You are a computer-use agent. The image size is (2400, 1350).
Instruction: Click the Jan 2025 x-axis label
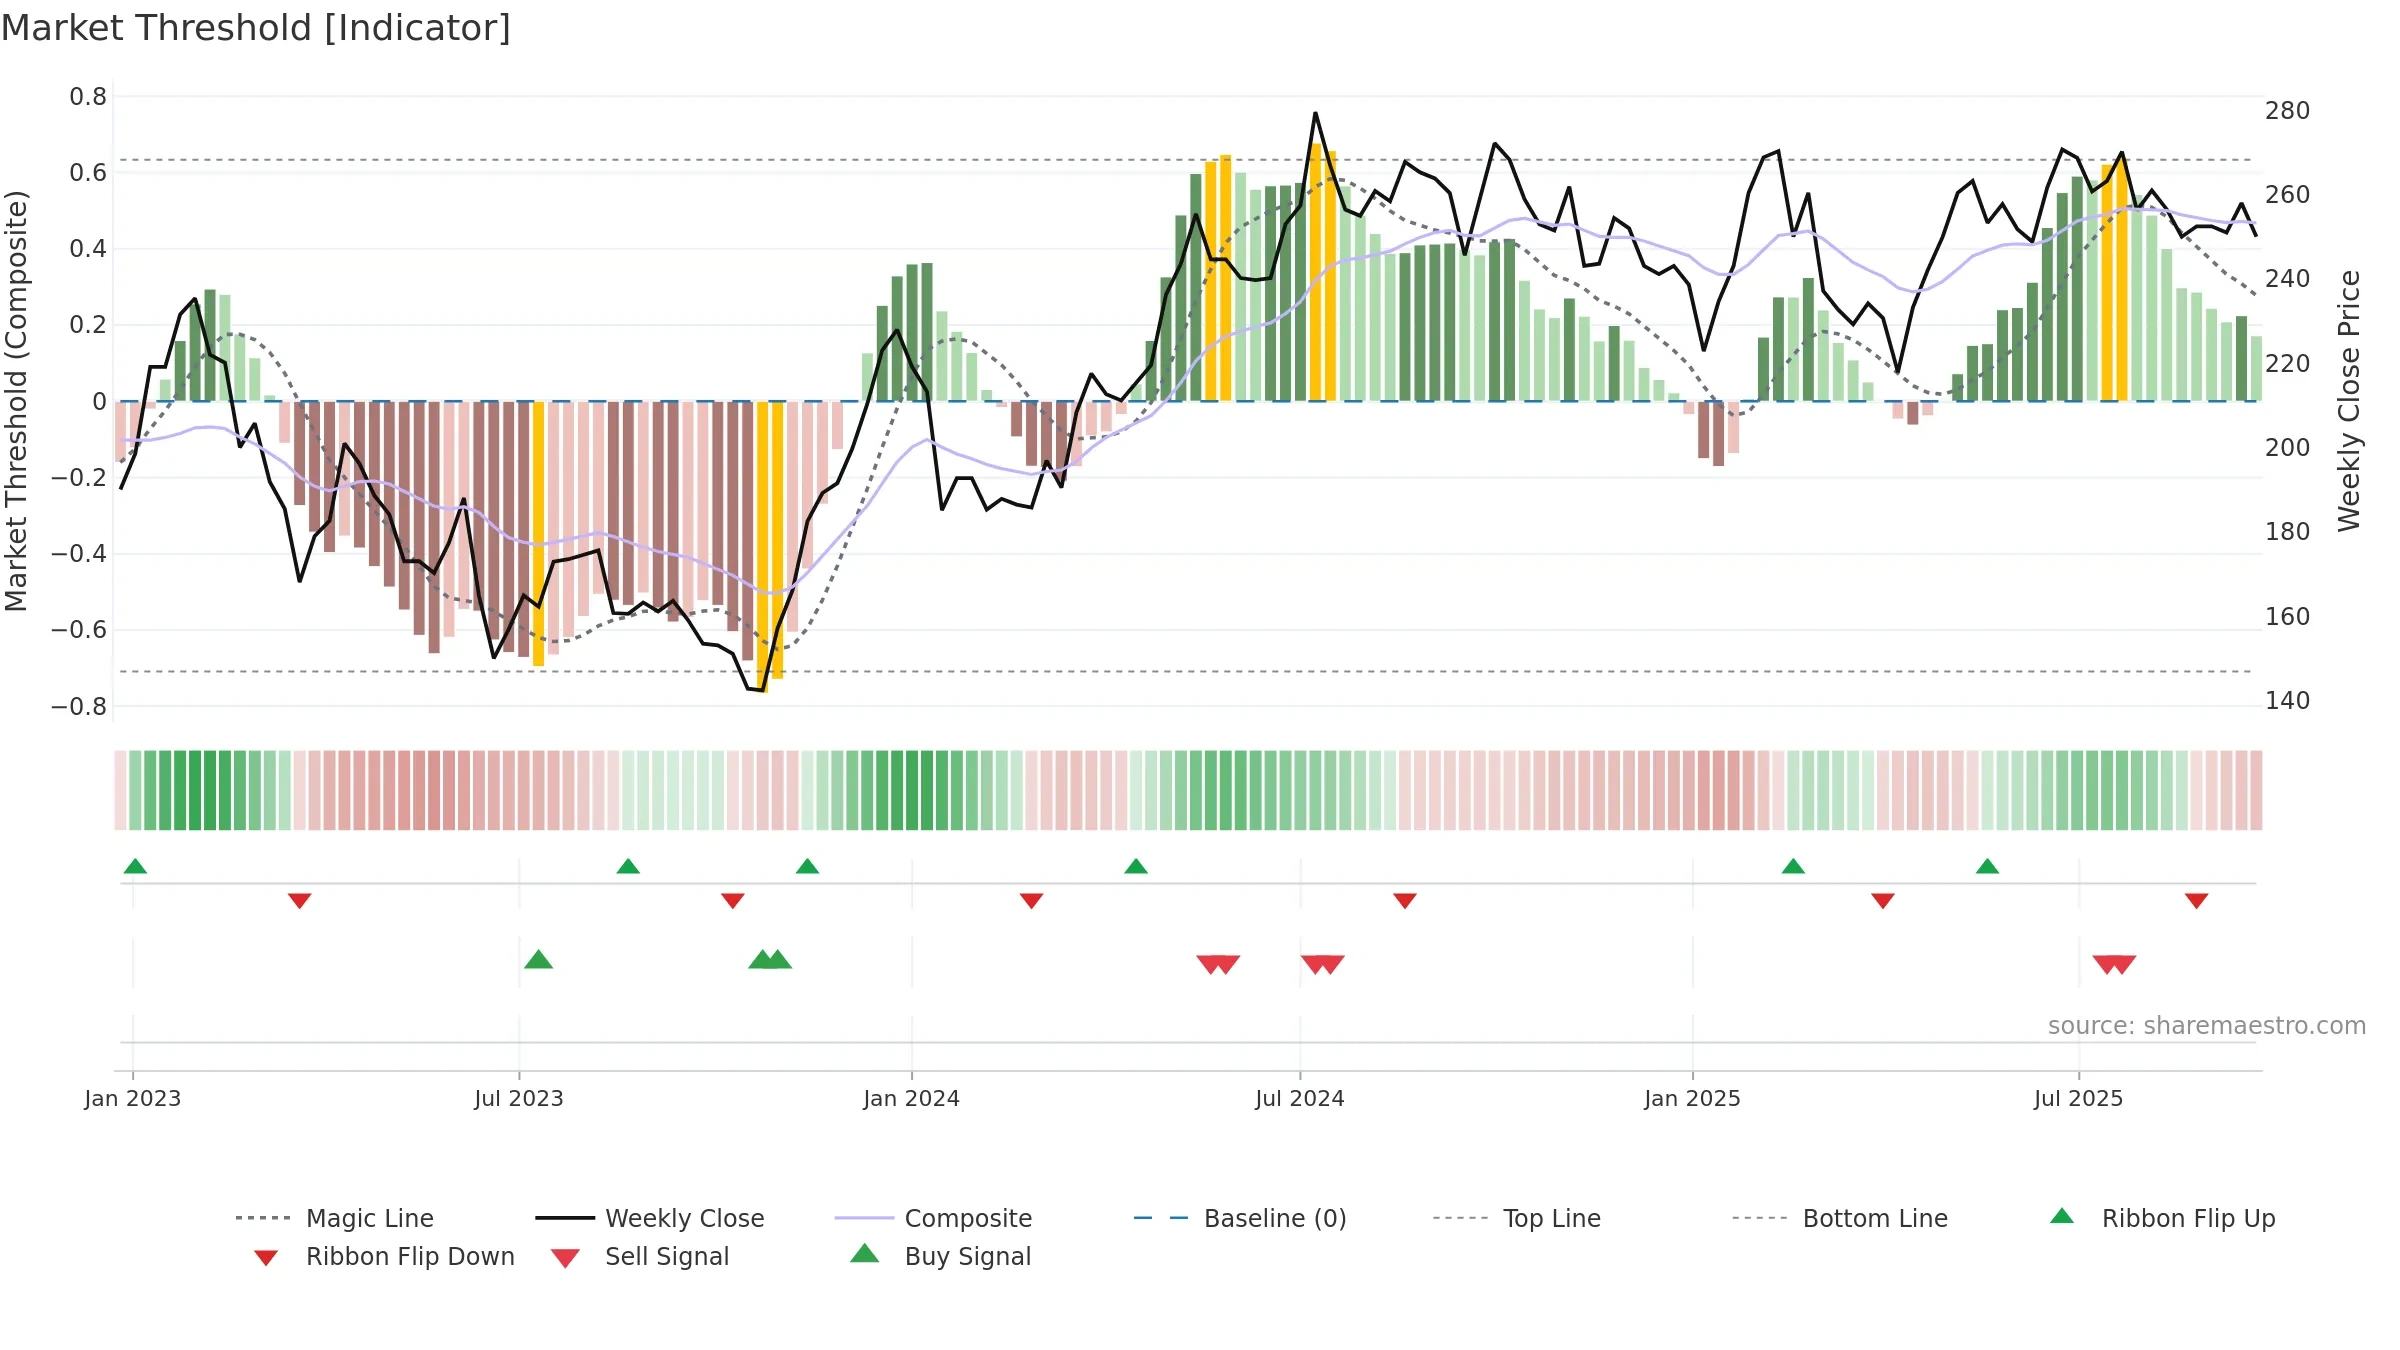1692,1099
